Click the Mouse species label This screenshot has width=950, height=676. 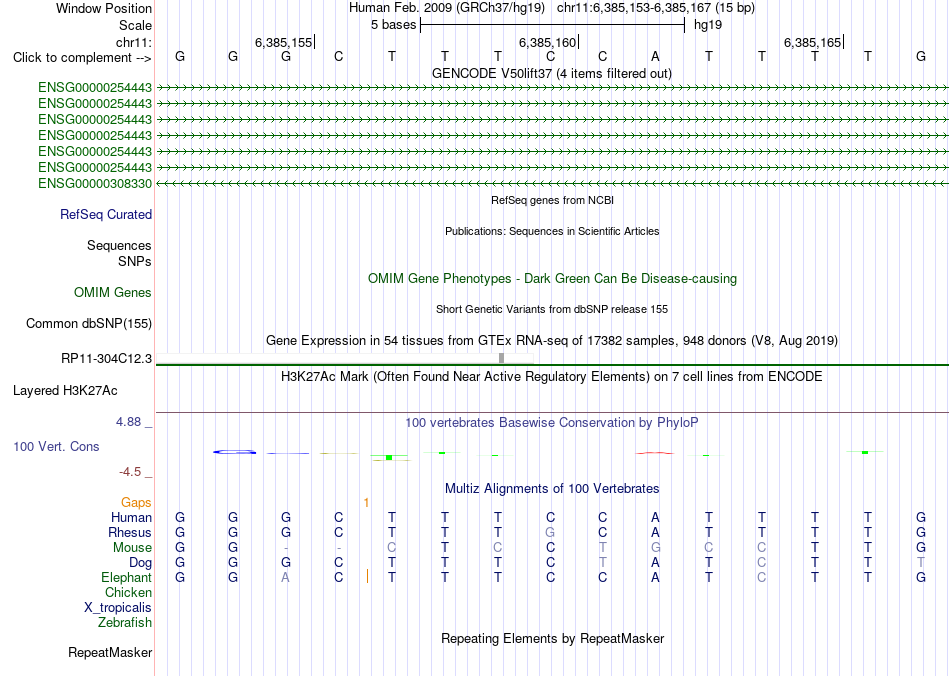[x=132, y=548]
